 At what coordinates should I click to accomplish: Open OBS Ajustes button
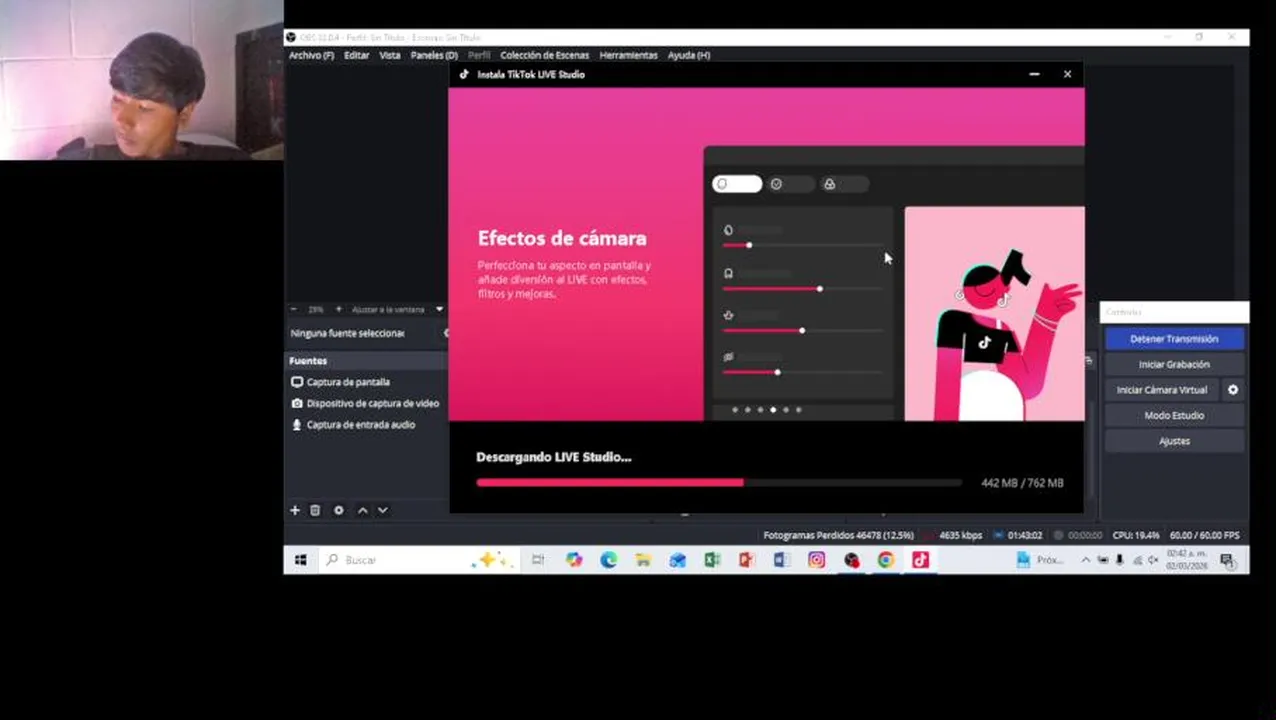click(x=1174, y=441)
